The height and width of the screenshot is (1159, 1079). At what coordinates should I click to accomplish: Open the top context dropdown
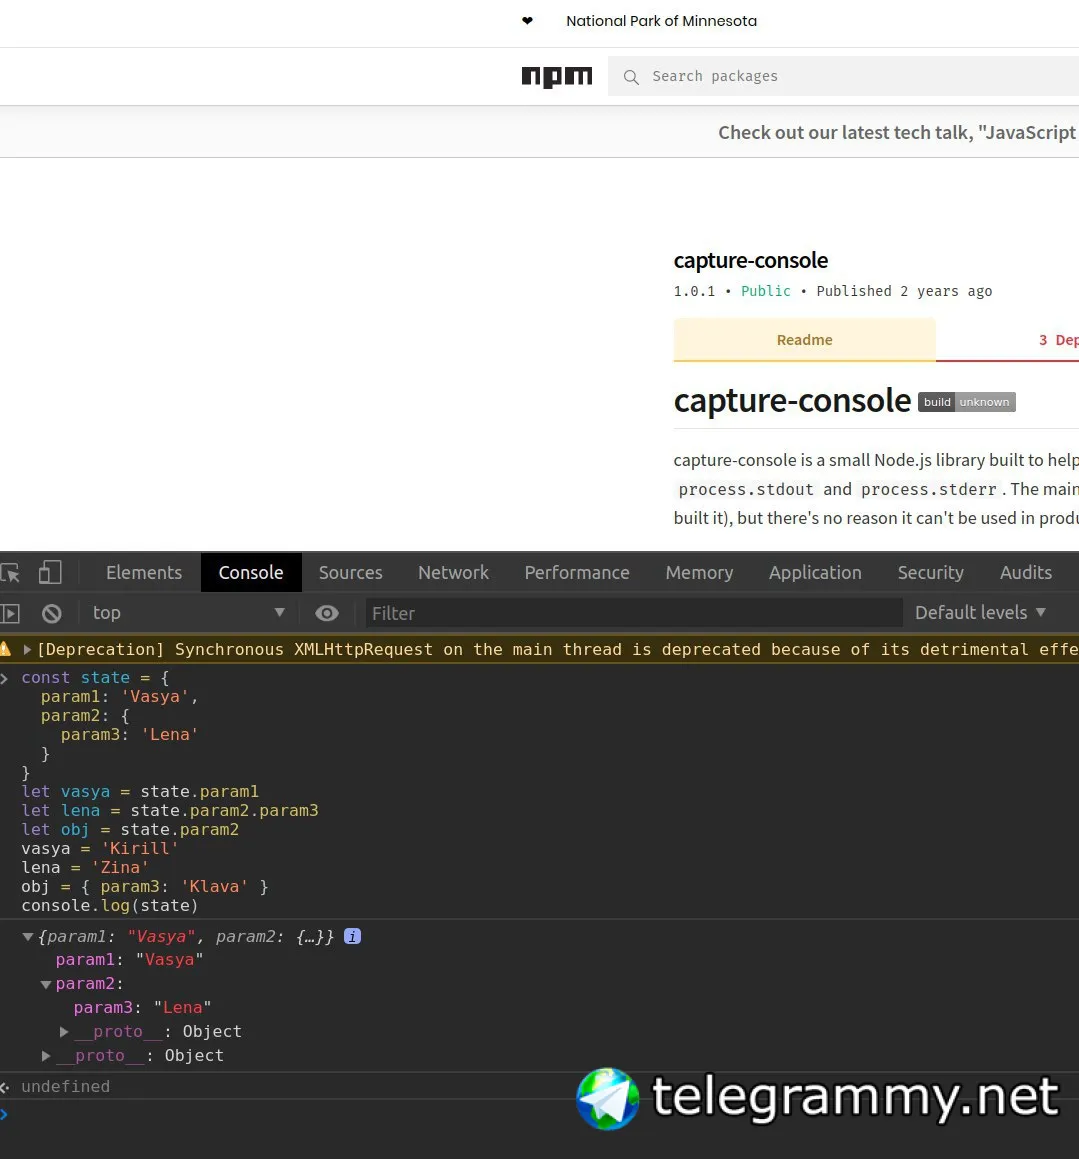[x=188, y=613]
